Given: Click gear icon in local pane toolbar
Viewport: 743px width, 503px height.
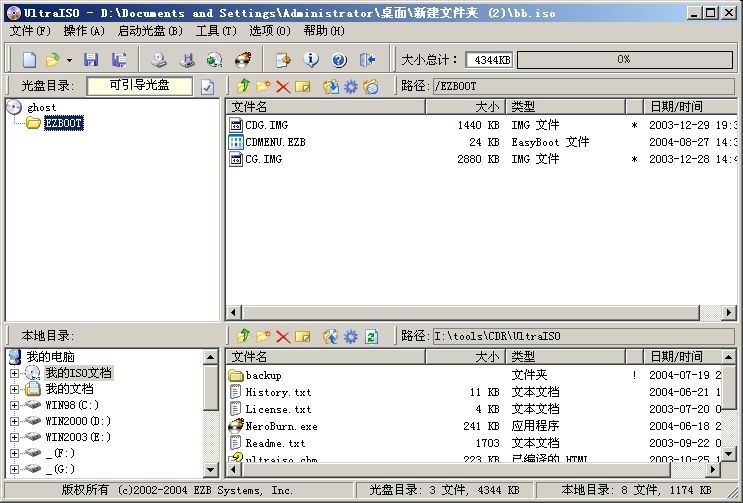Looking at the screenshot, I should tap(351, 336).
